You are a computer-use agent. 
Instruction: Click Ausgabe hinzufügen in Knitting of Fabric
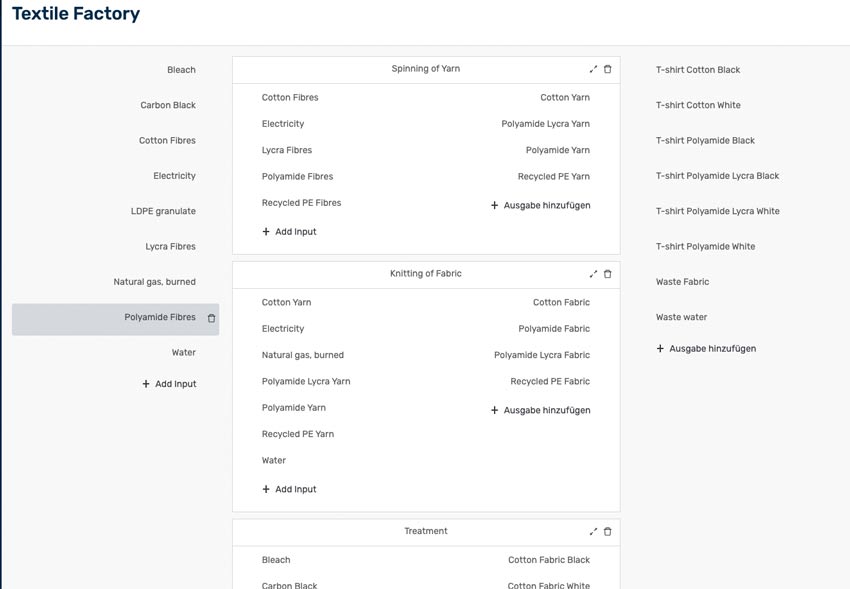(x=540, y=411)
